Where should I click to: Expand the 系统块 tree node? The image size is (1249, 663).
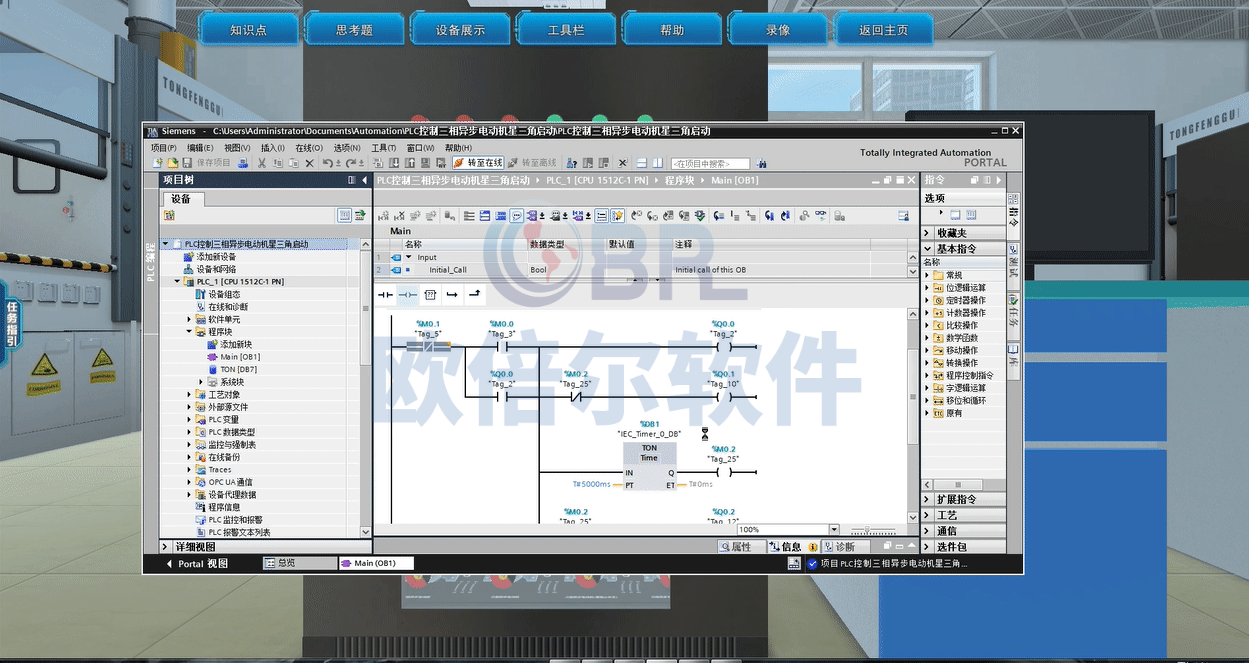(x=201, y=382)
